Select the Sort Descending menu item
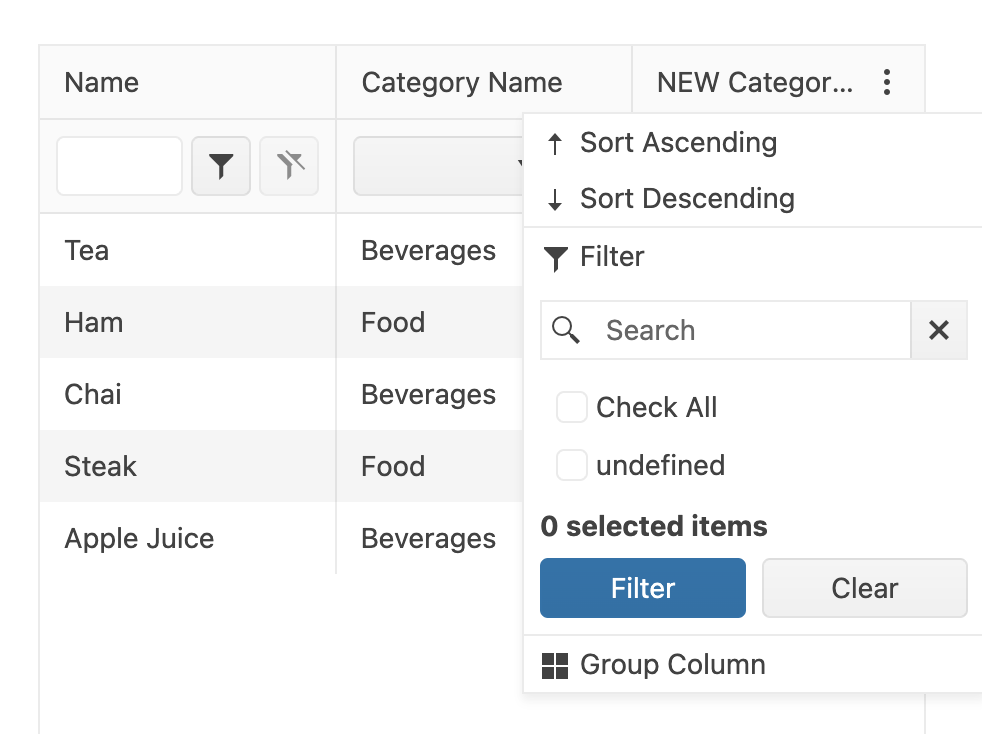Screen dimensions: 982x734 click(687, 199)
